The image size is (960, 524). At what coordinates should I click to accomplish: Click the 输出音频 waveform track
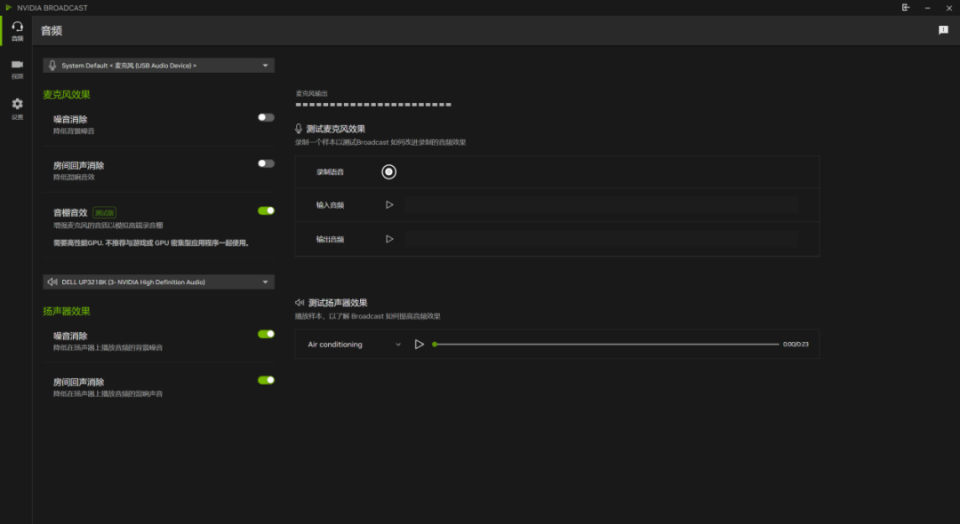601,239
